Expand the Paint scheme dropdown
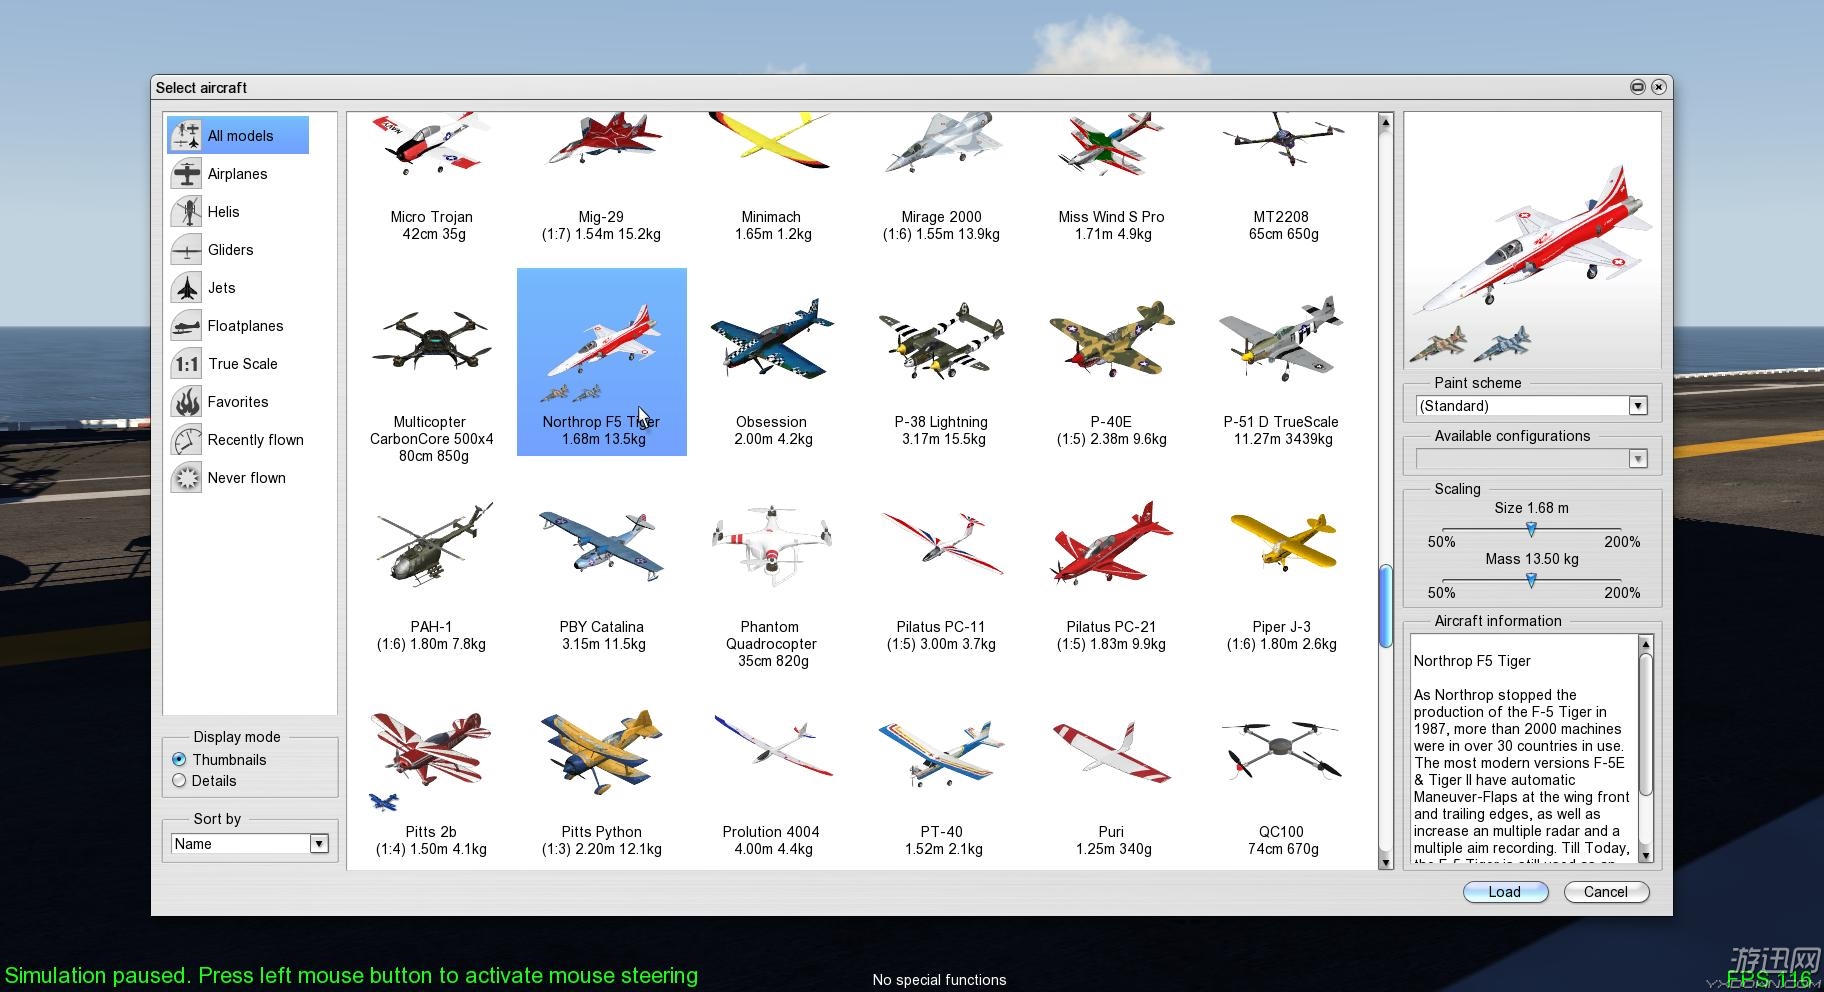This screenshot has height=992, width=1824. click(1531, 405)
